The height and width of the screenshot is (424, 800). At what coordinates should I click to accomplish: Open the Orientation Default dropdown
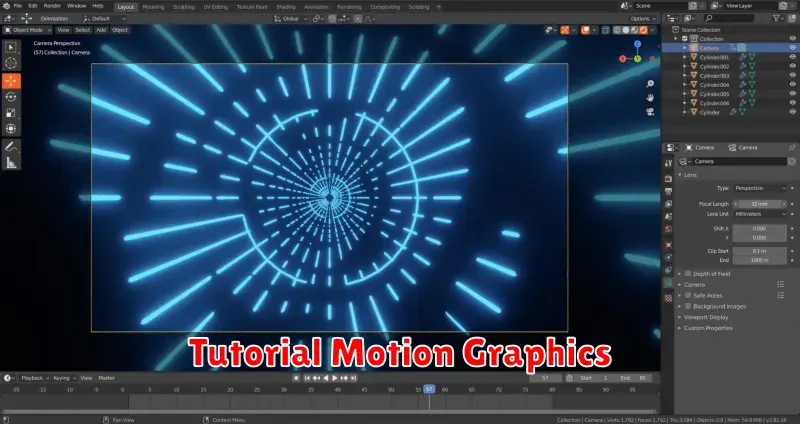(104, 19)
